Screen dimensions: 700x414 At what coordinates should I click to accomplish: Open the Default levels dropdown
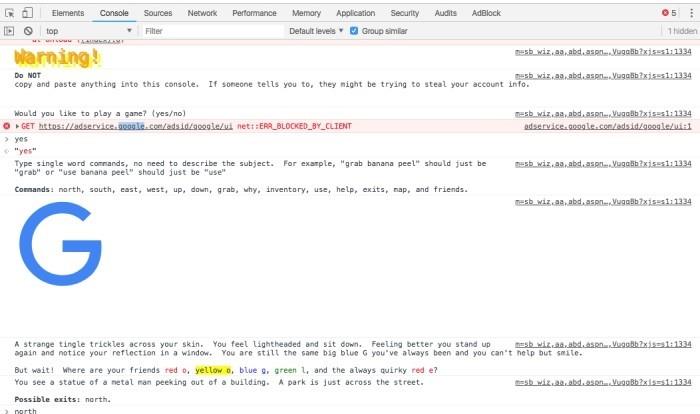[316, 31]
